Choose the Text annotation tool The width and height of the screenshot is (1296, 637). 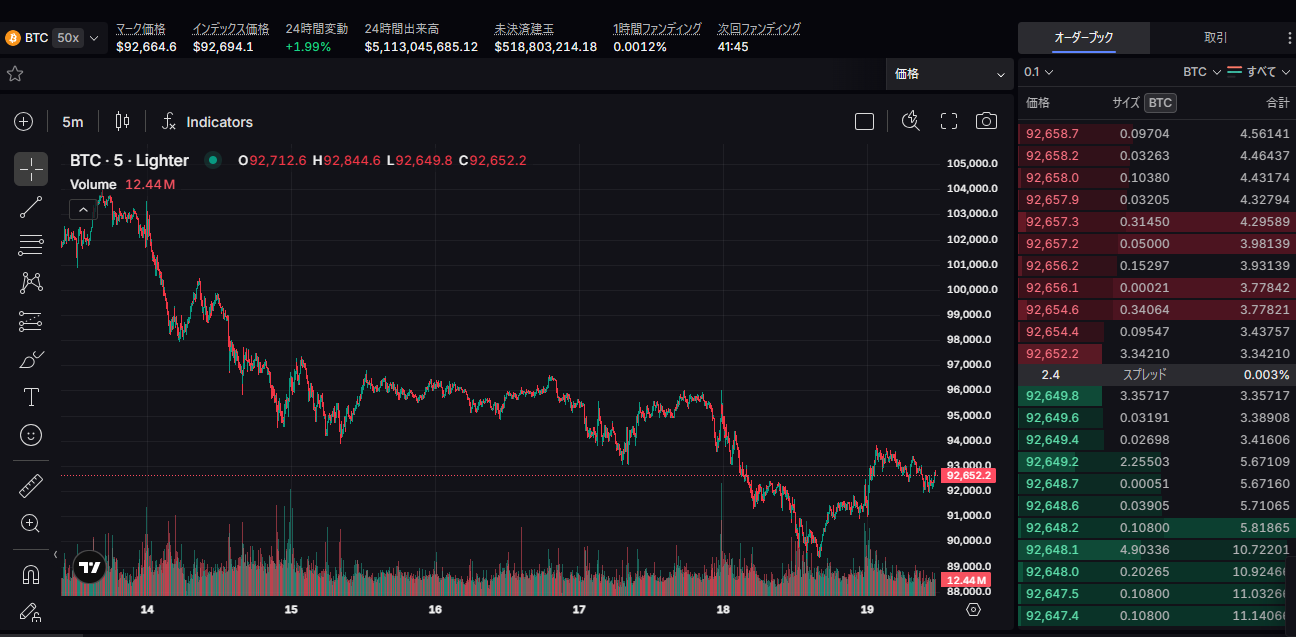tap(31, 397)
